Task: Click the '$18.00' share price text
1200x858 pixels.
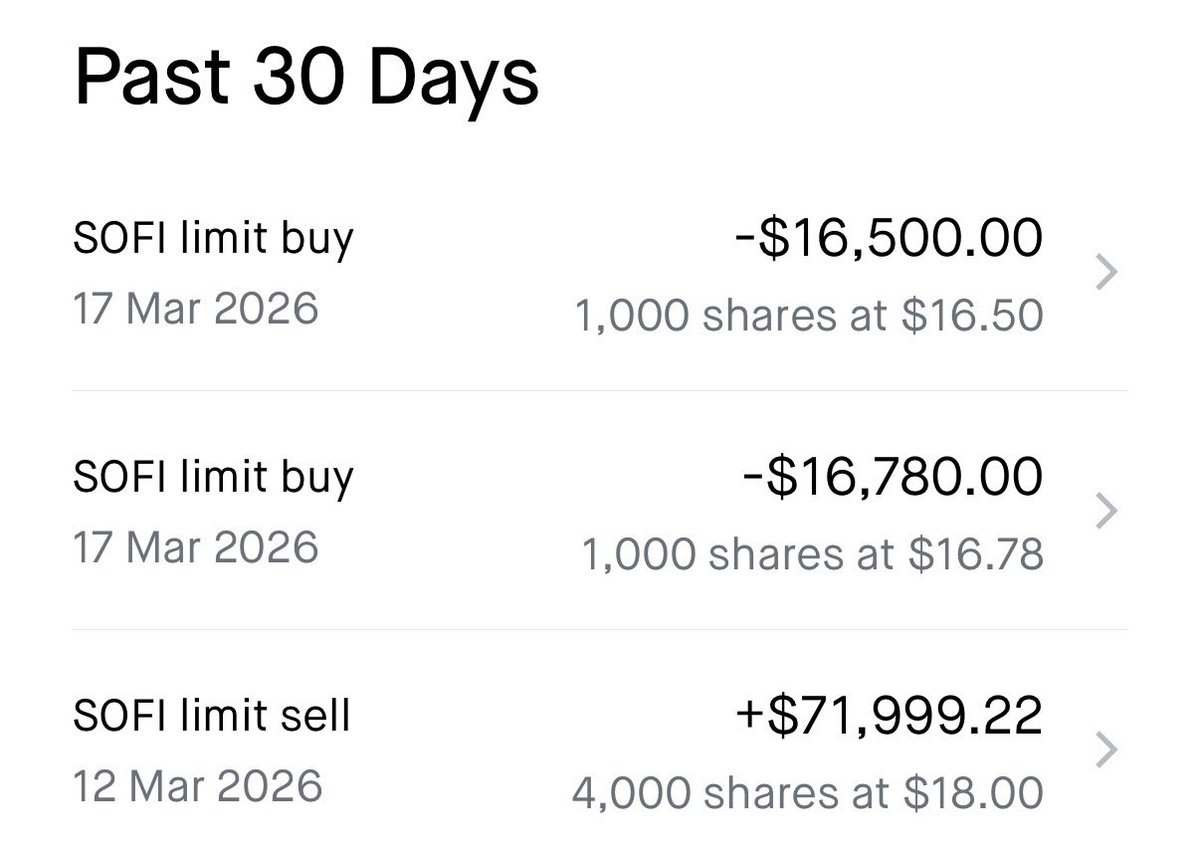Action: pyautogui.click(x=973, y=793)
